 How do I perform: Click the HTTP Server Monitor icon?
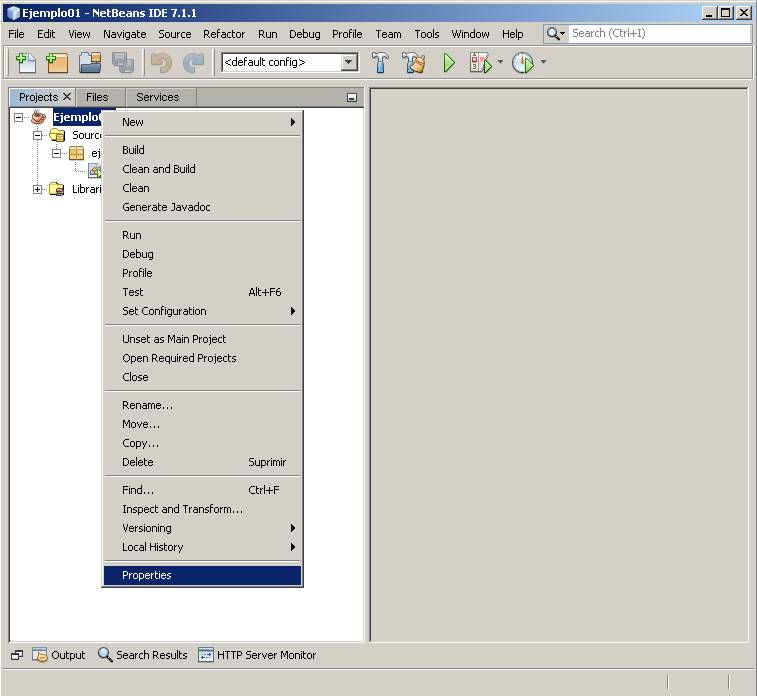[206, 654]
